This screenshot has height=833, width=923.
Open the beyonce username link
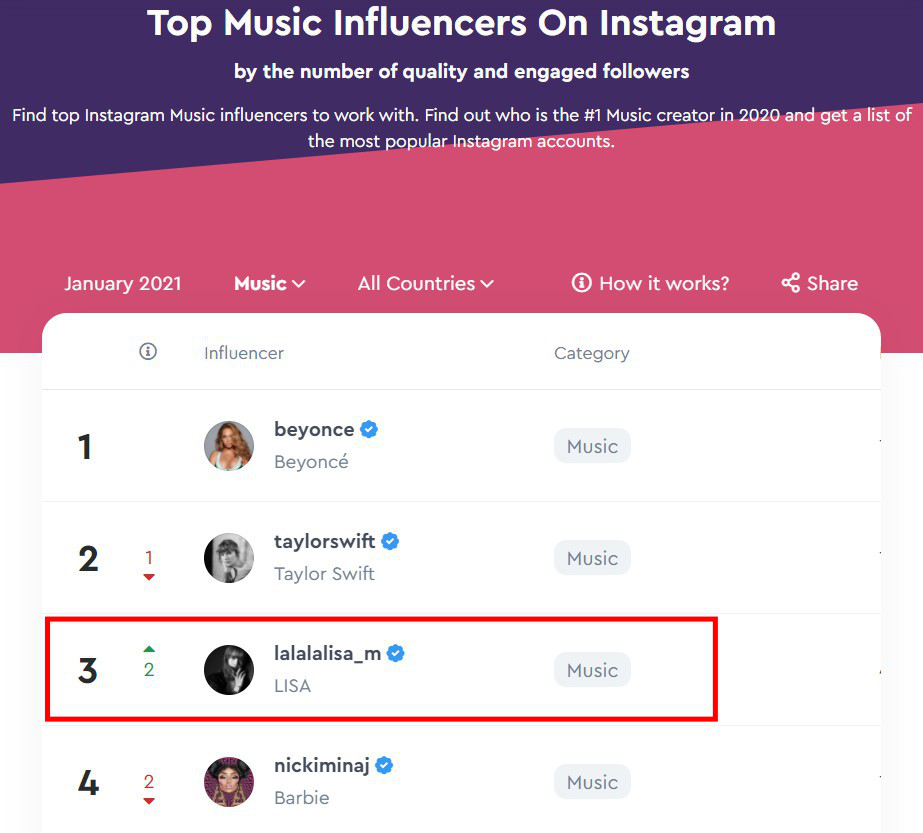(x=314, y=430)
